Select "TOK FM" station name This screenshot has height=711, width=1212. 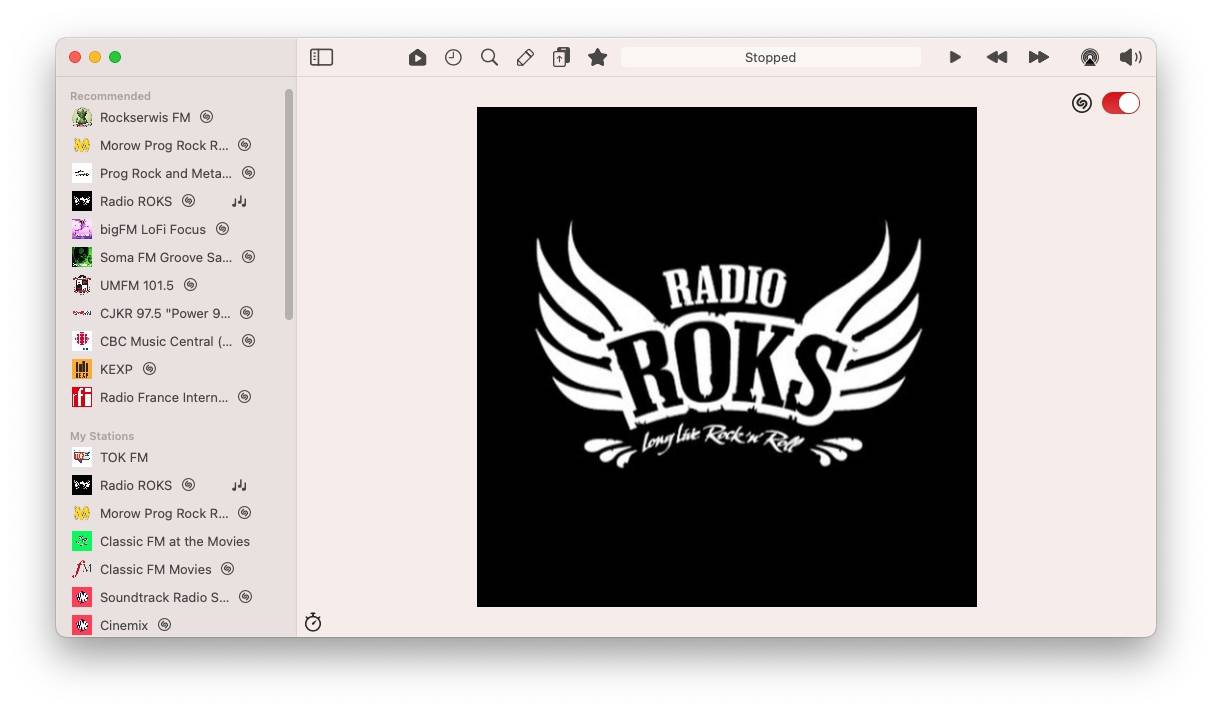coord(124,457)
